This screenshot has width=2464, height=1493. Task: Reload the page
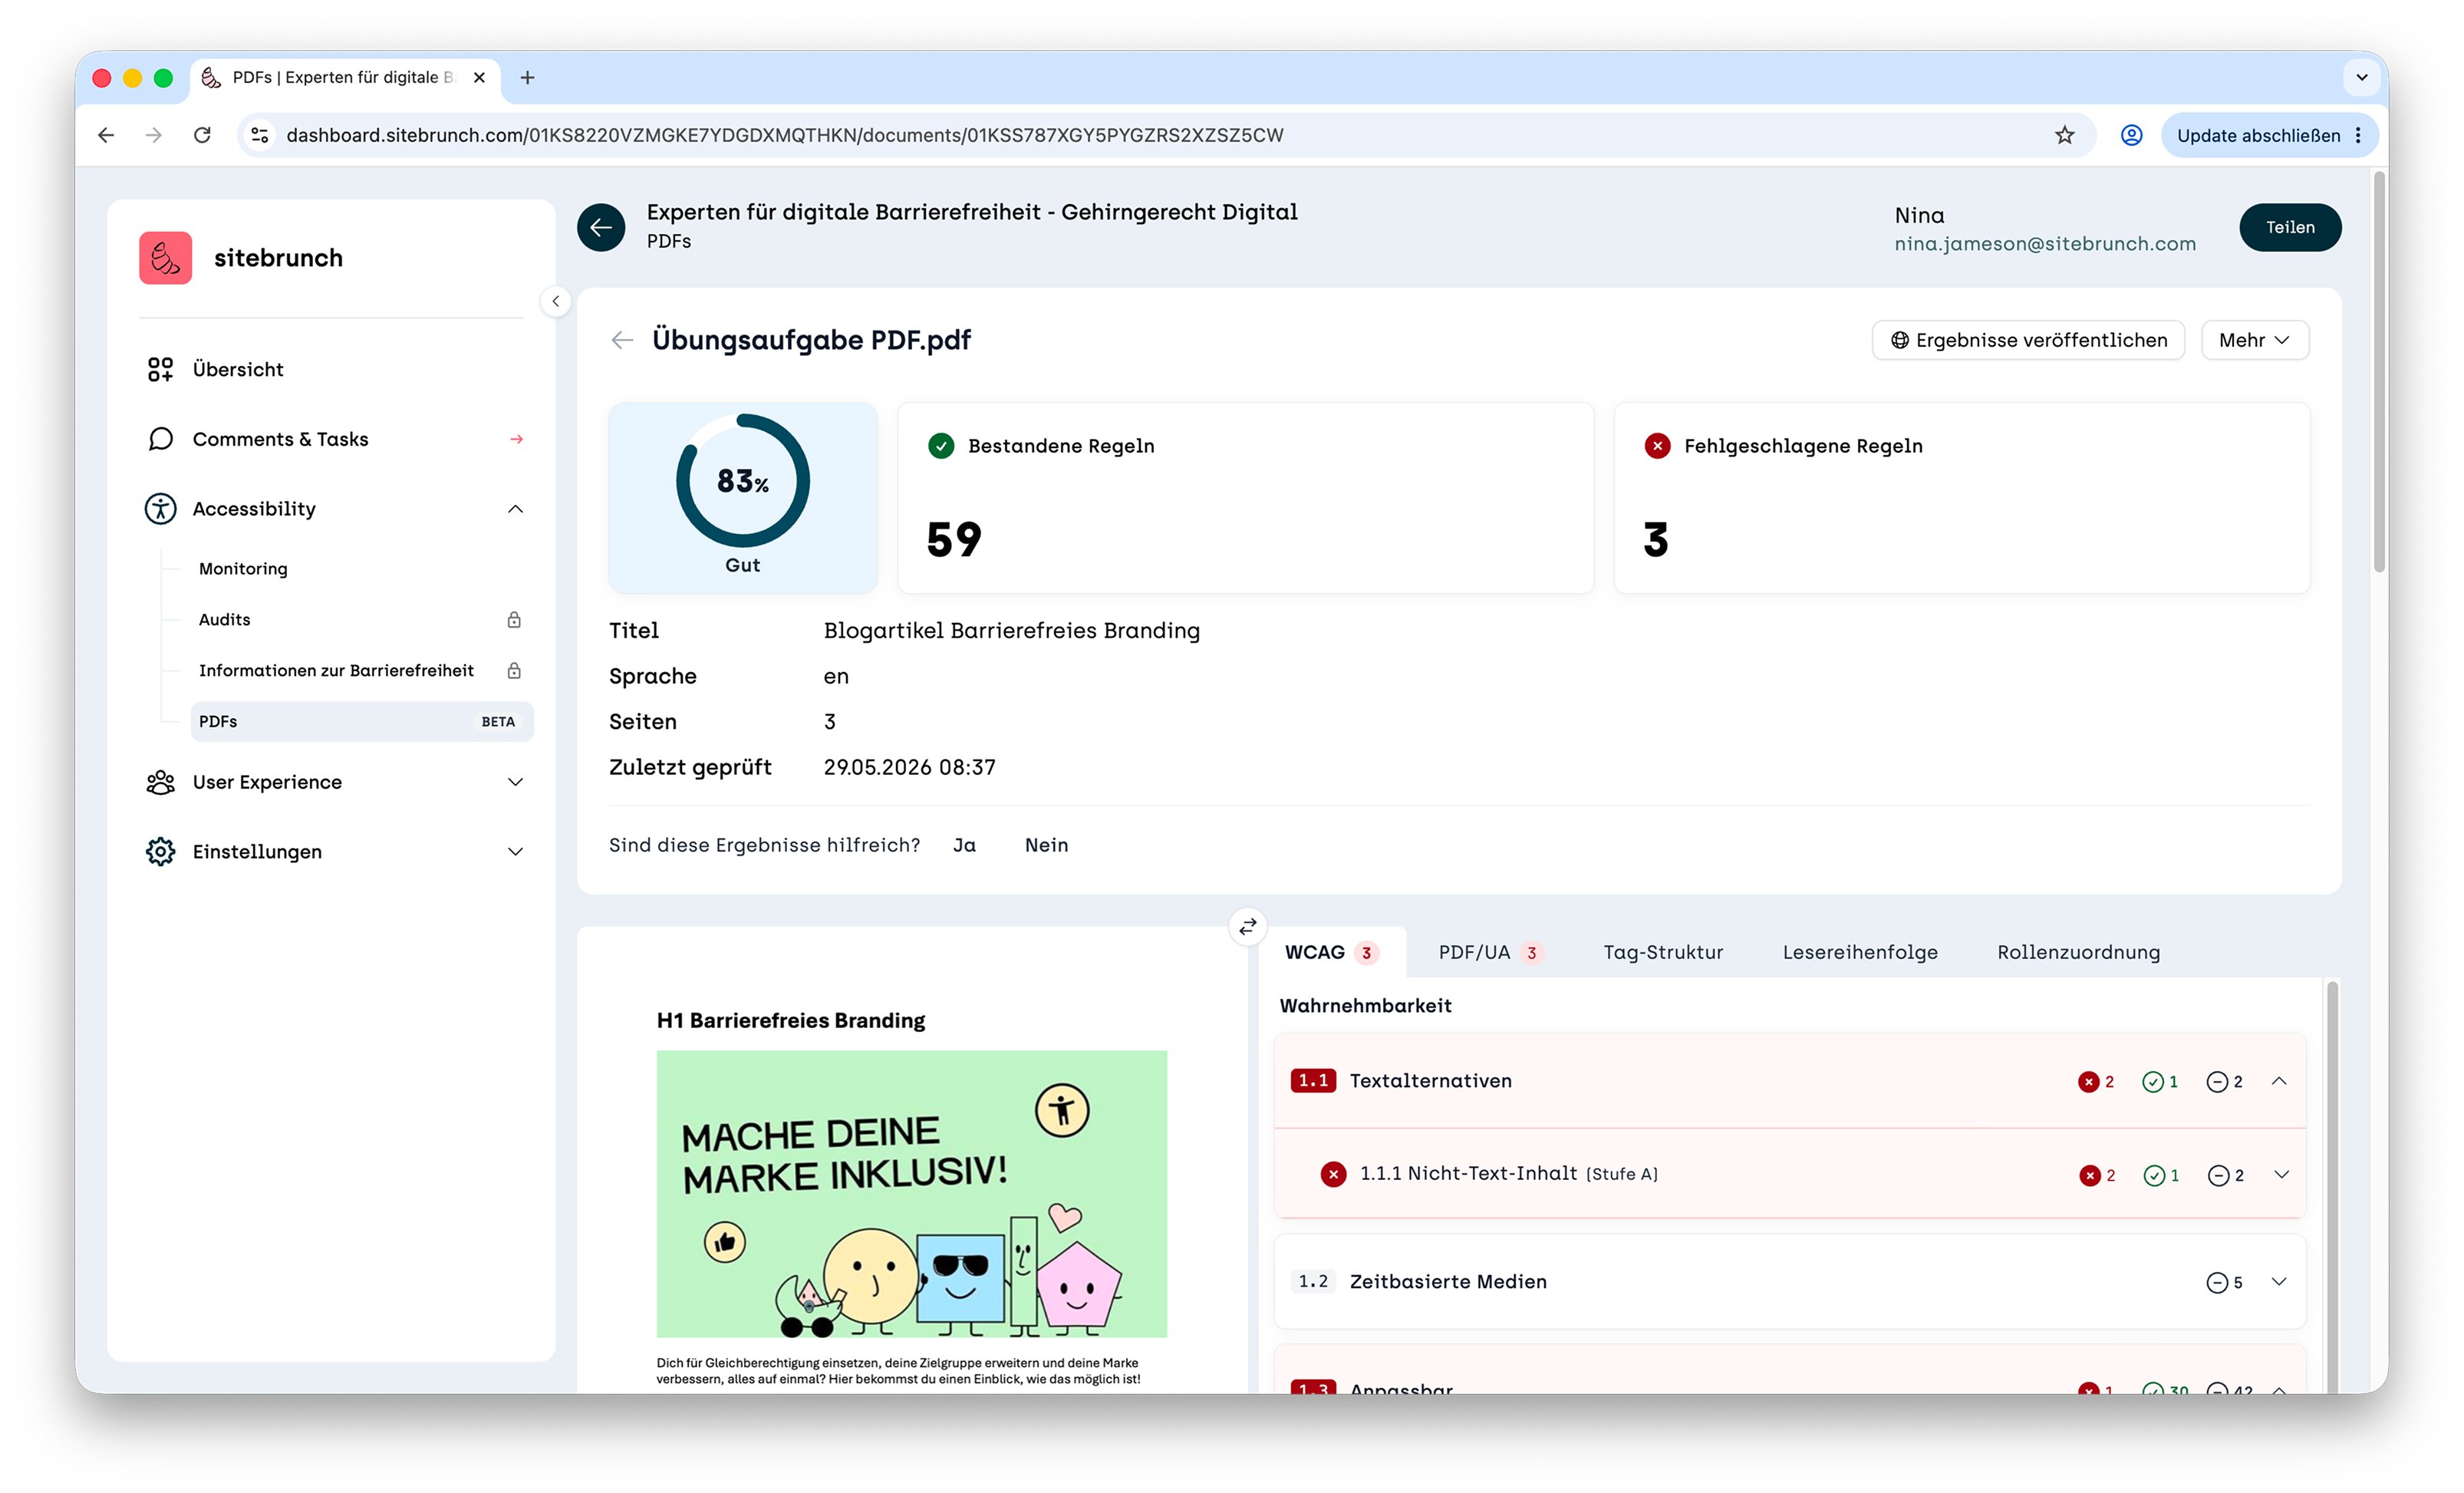tap(202, 135)
